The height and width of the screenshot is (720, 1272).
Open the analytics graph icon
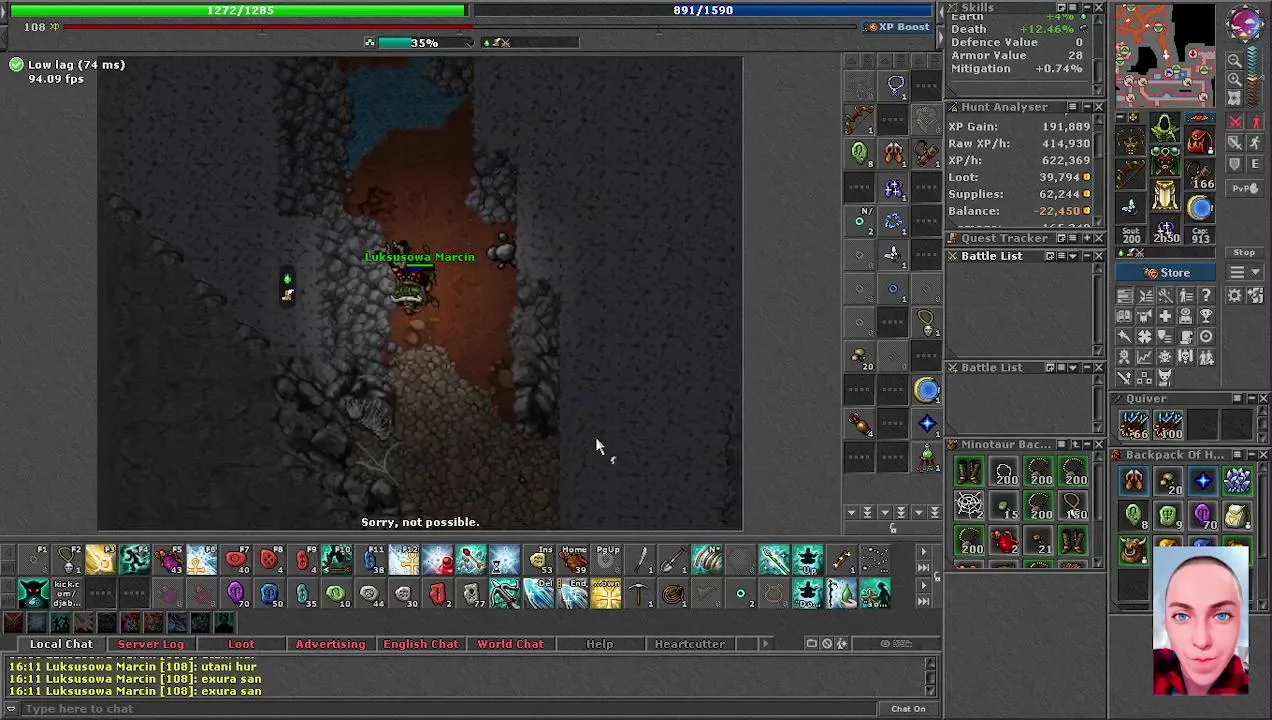click(x=1144, y=357)
